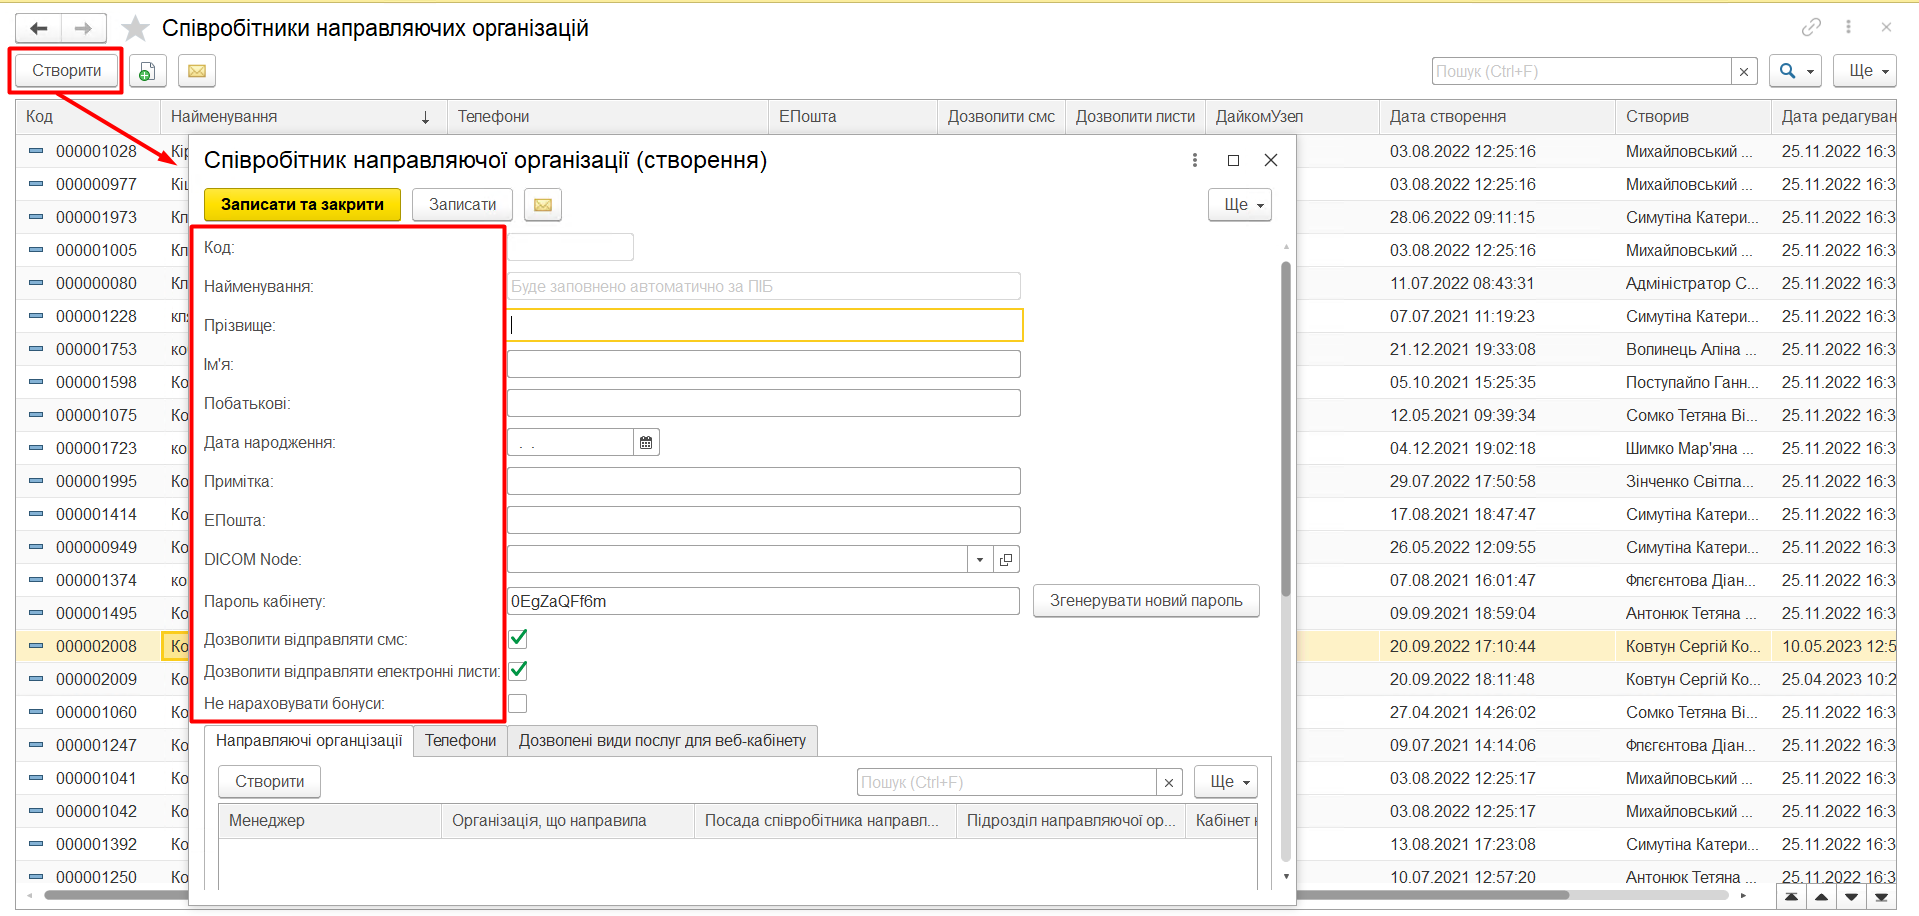Click the get-link icon at top right
Viewport: 1919px width, 916px height.
(x=1811, y=27)
